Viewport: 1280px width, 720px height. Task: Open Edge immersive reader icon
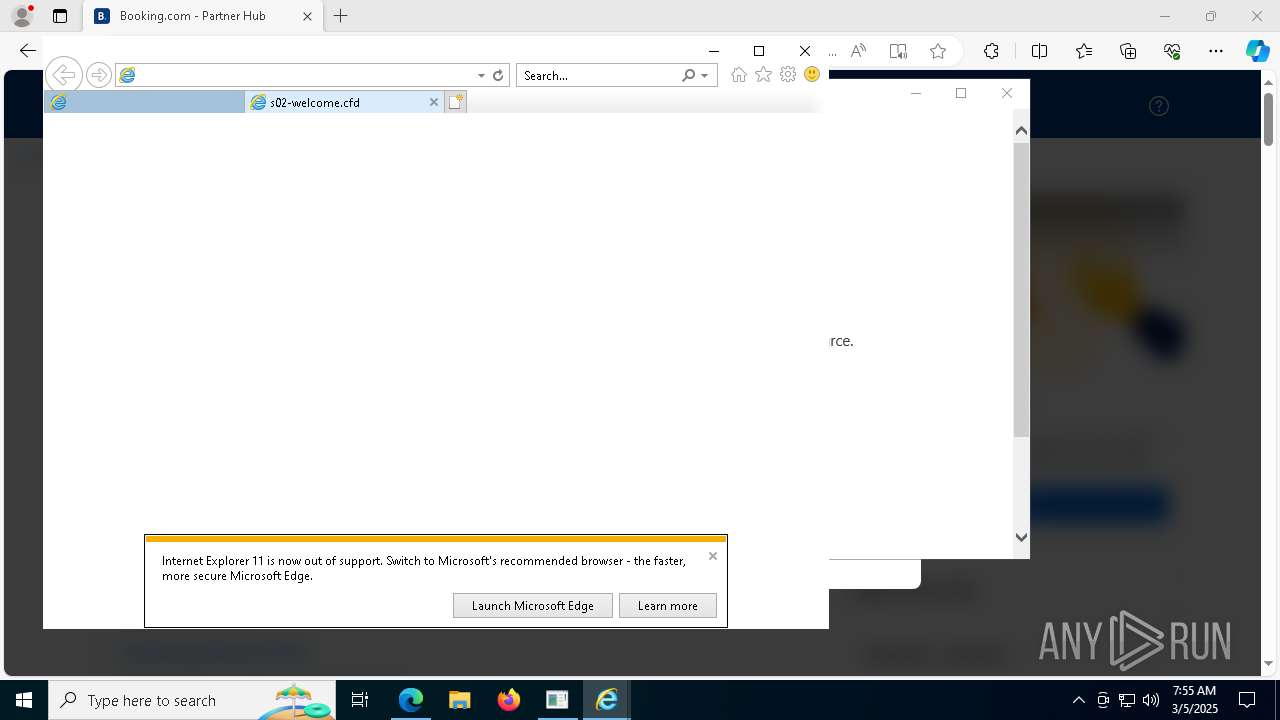(x=898, y=51)
